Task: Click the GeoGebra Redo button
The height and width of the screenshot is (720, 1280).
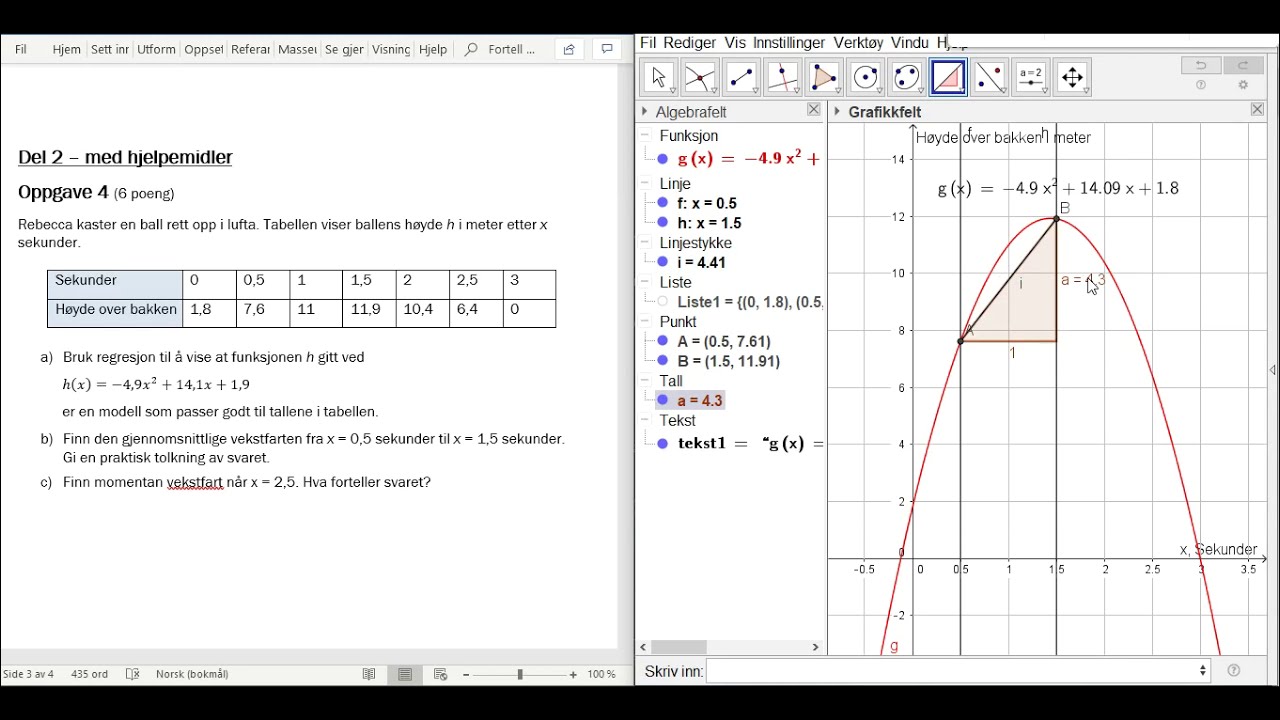Action: pyautogui.click(x=1243, y=65)
